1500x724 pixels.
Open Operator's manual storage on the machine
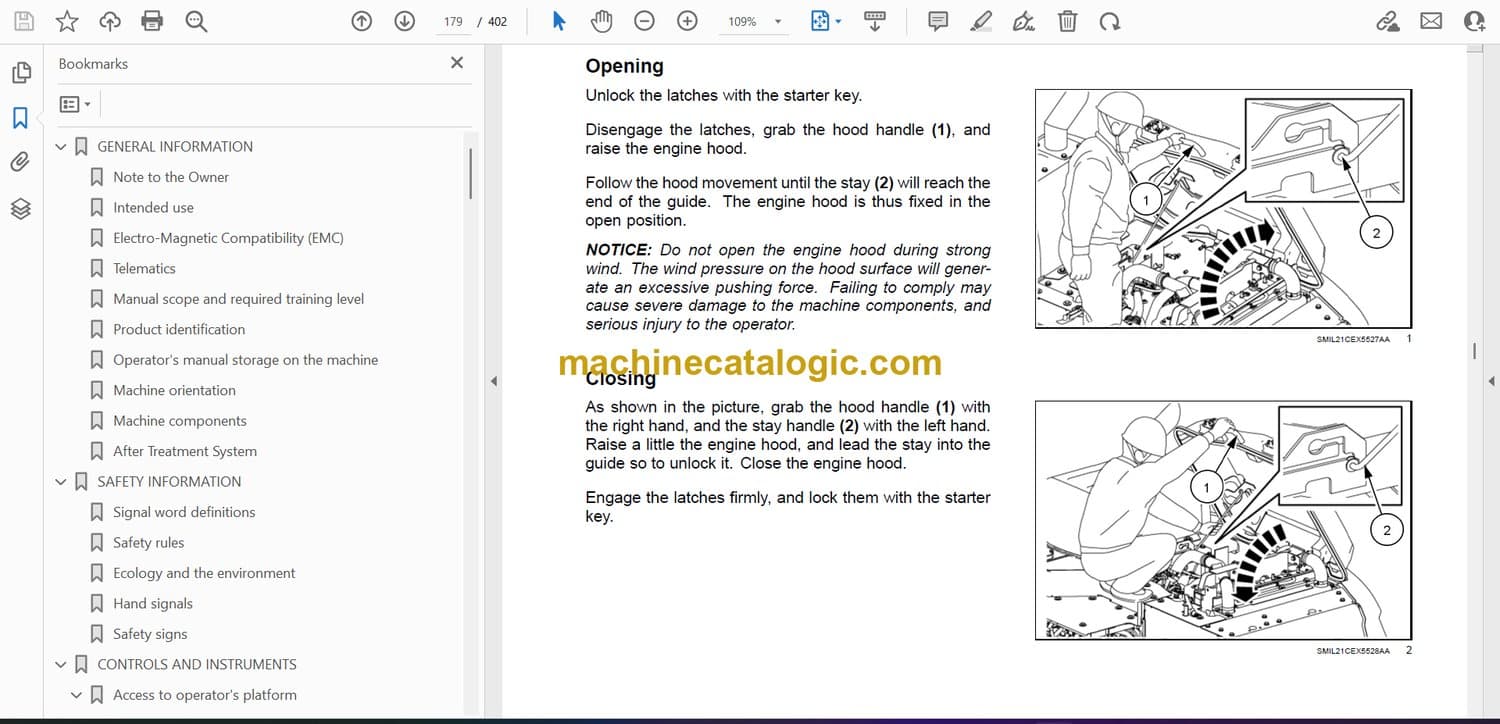tap(245, 360)
